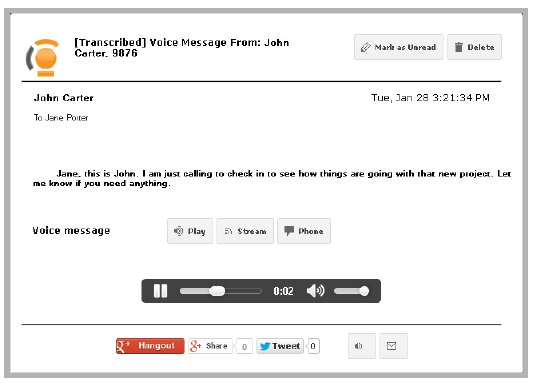The image size is (534, 385).
Task: Click the Tweet count bubble
Action: (314, 346)
